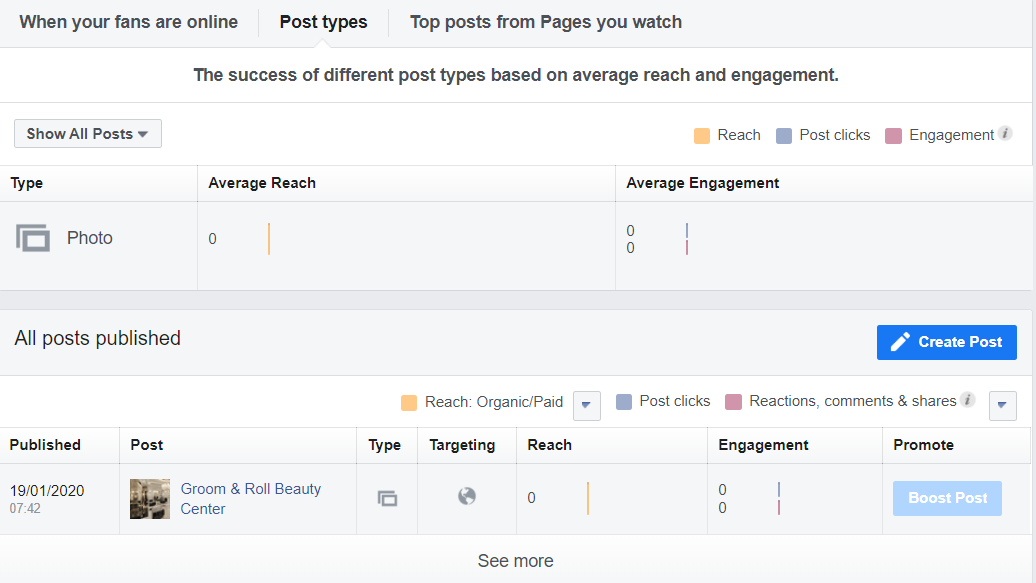Click the orange Reach legend swatch

(x=702, y=136)
